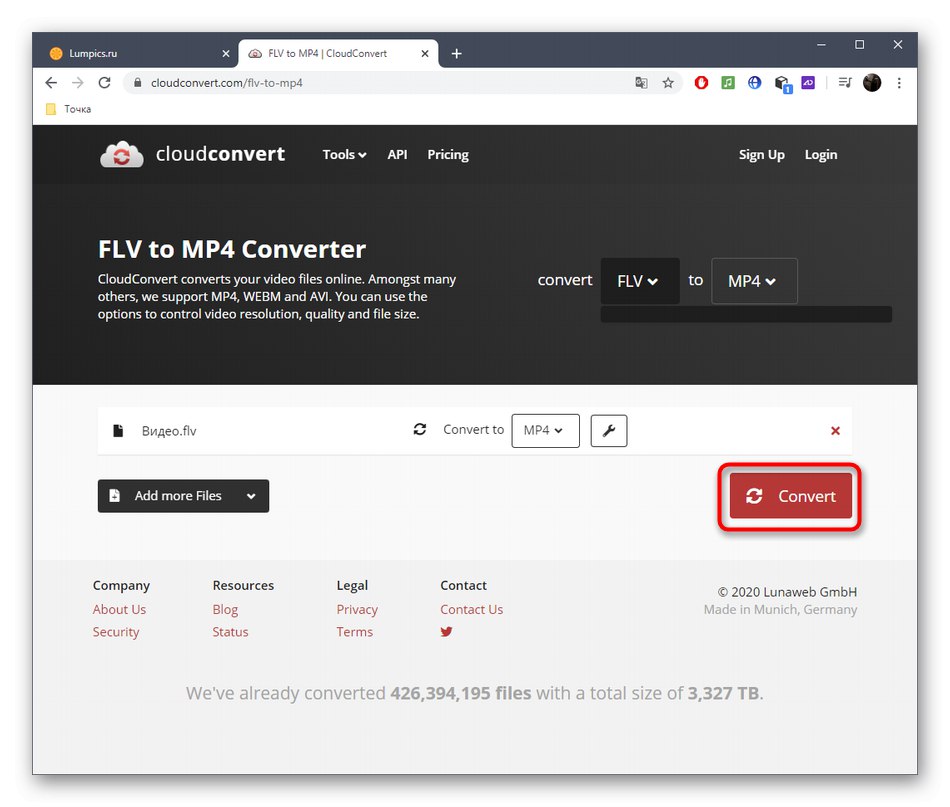Open the Chrome three-dot menu
950x807 pixels.
click(899, 82)
